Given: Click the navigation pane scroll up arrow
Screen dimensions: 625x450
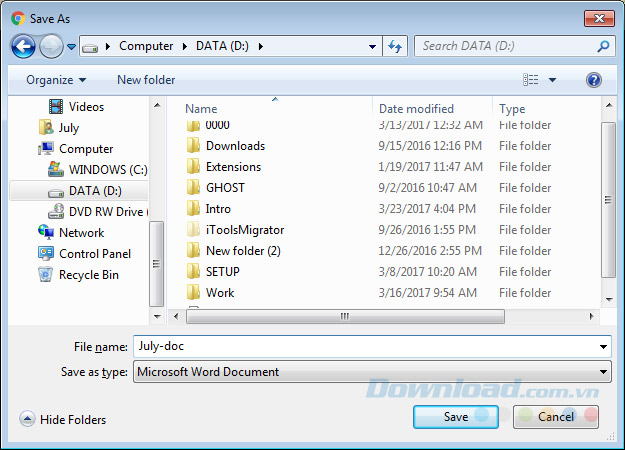Looking at the screenshot, I should click(157, 105).
